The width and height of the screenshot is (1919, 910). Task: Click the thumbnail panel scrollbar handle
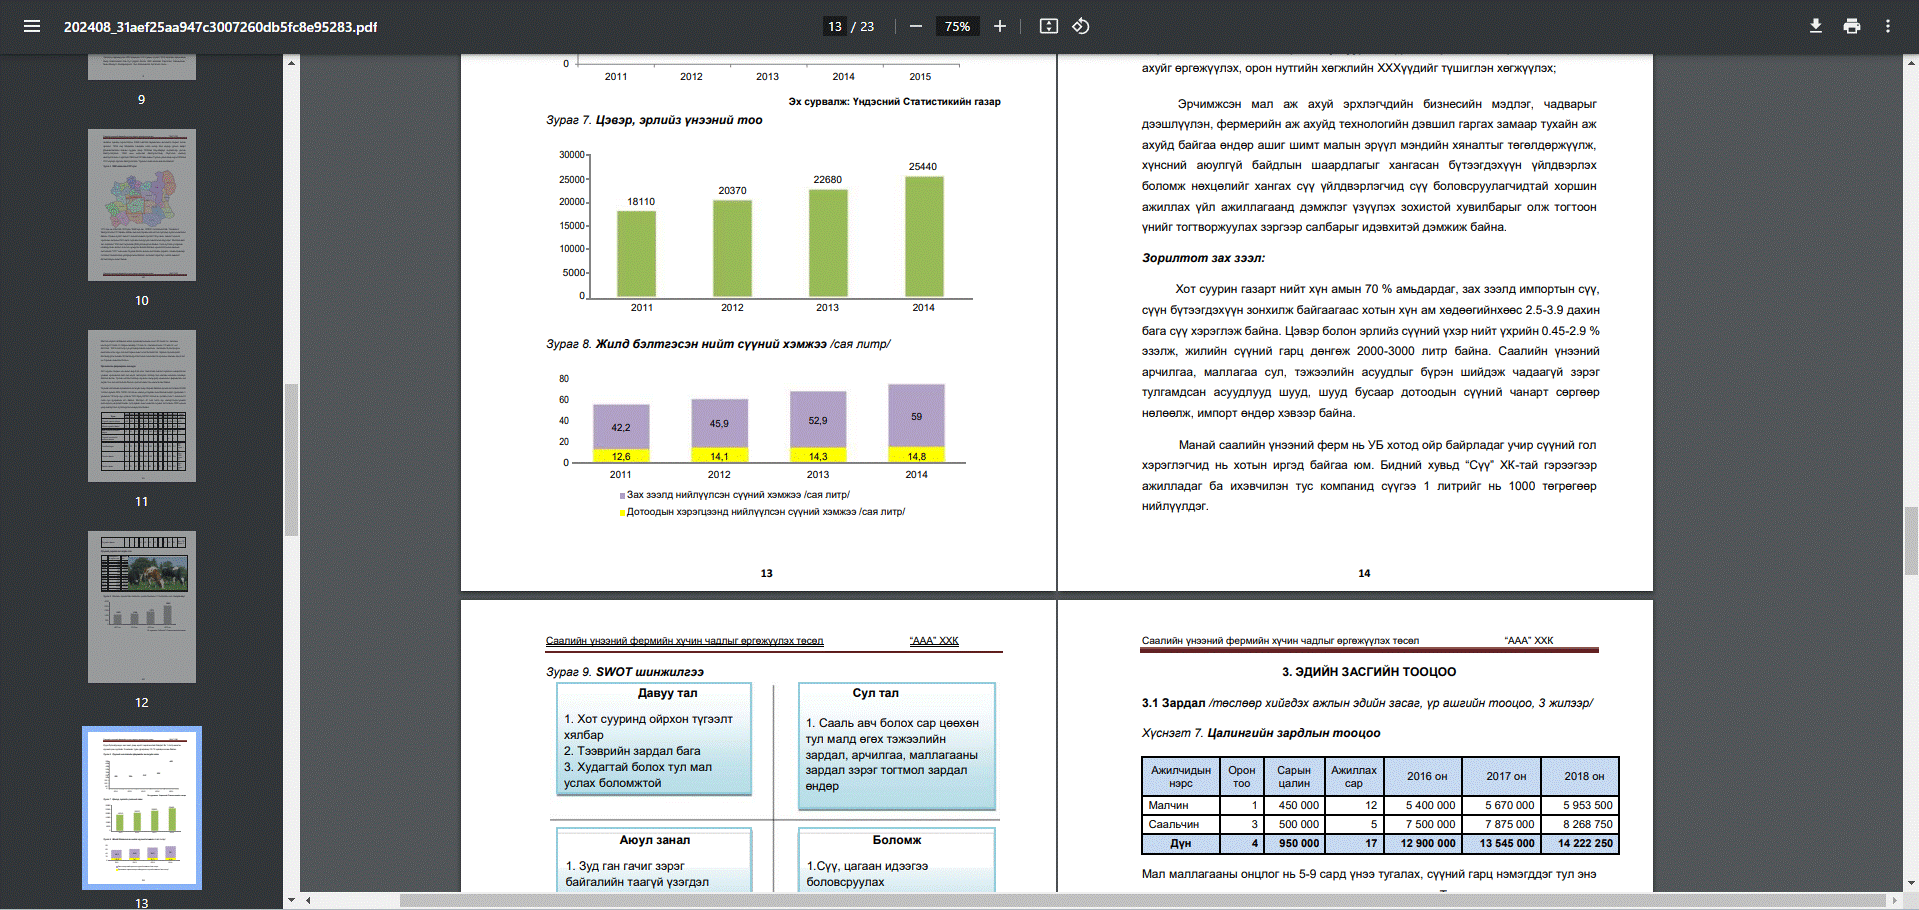(291, 460)
